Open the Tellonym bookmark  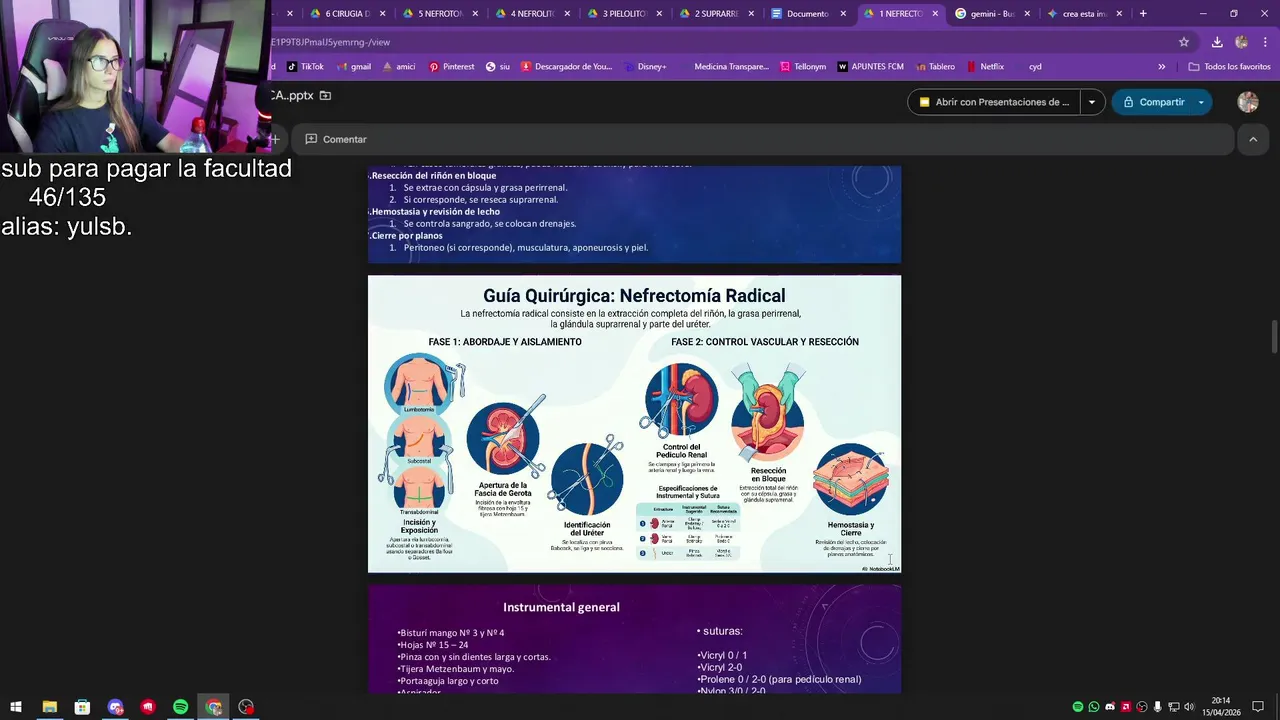pyautogui.click(x=802, y=67)
